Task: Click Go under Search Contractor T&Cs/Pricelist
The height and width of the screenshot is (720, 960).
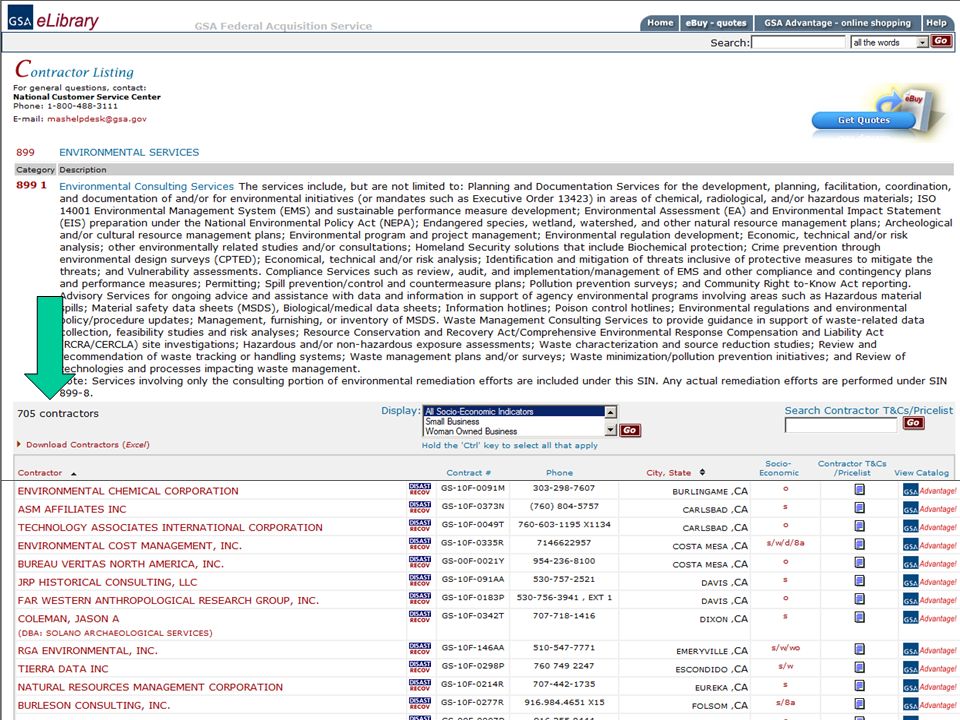Action: 913,422
